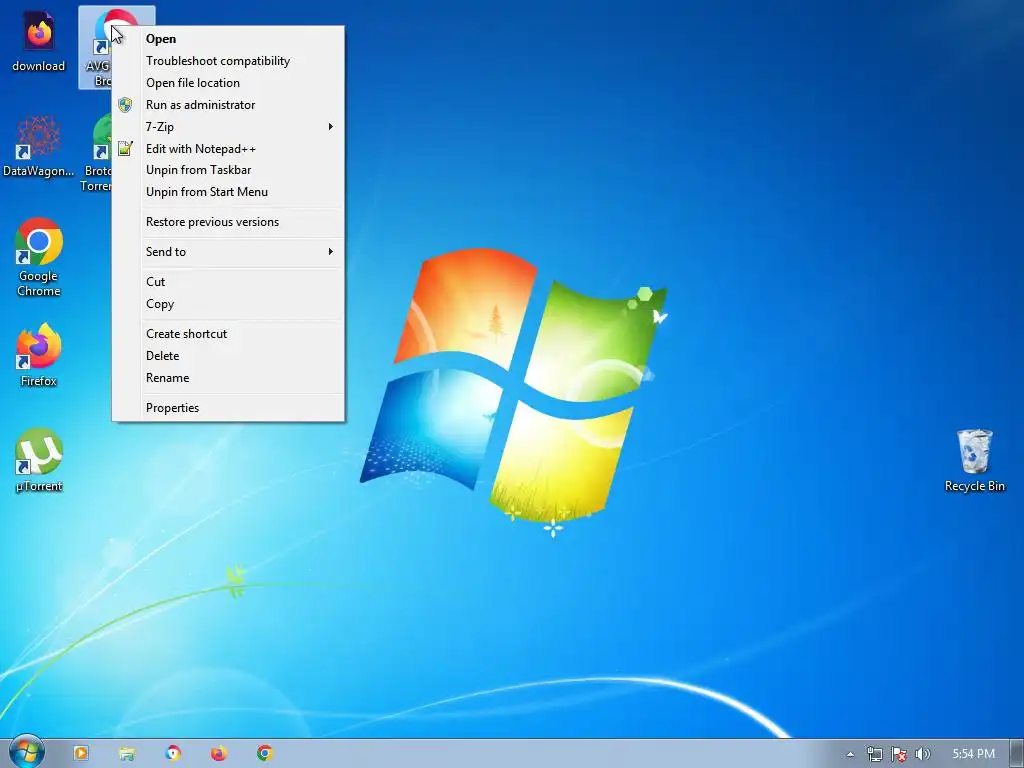Choose Rename in the context menu
1024x768 pixels.
pos(228,378)
